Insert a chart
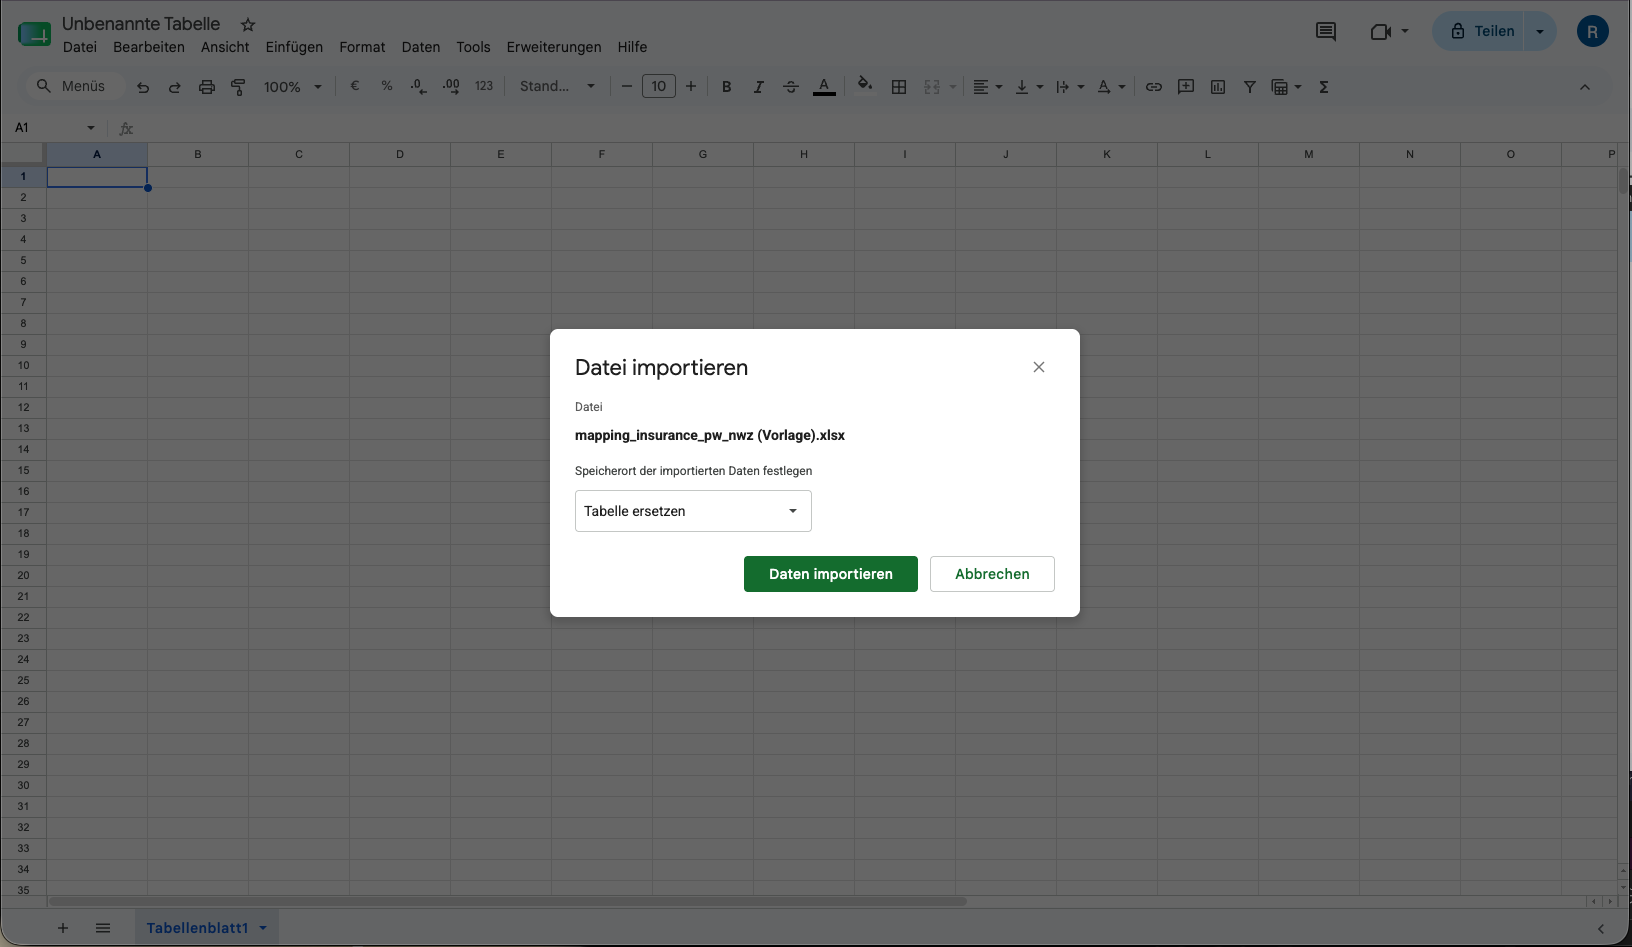This screenshot has width=1632, height=947. click(x=1218, y=87)
